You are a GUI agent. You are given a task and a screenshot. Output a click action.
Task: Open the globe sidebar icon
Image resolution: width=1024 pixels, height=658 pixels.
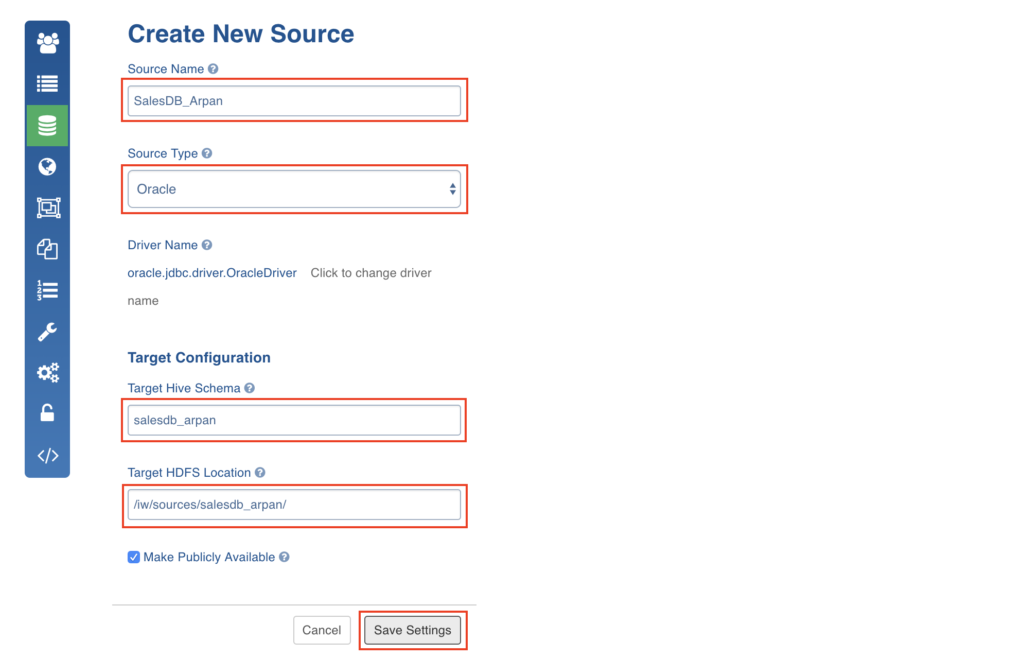(47, 166)
